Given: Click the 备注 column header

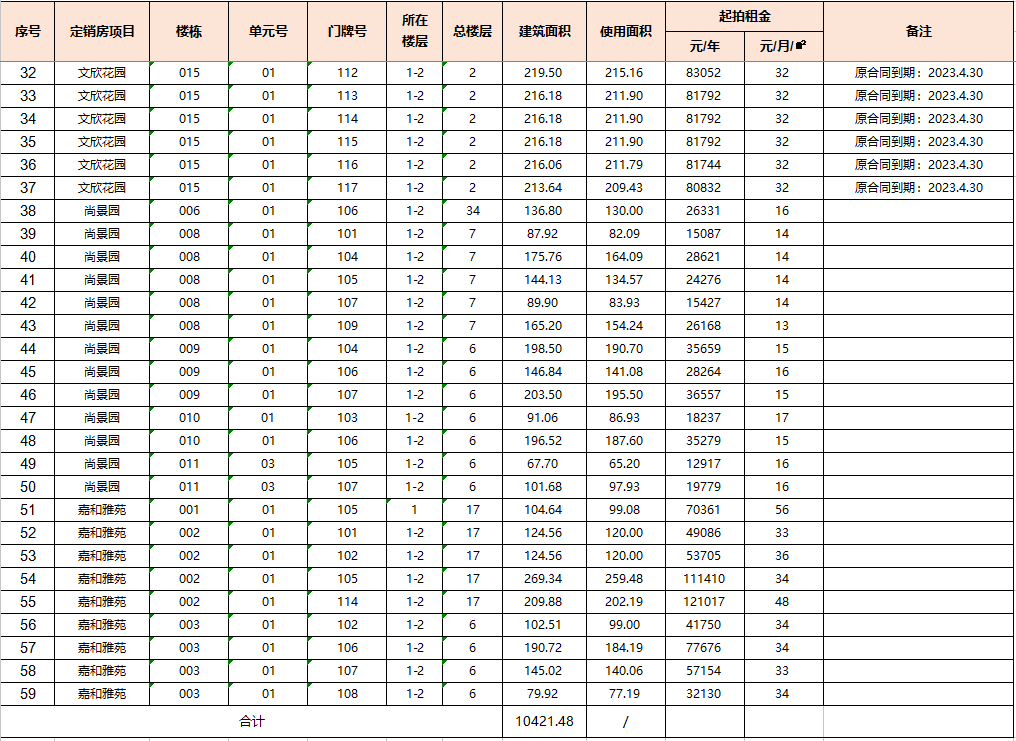Looking at the screenshot, I should (x=918, y=31).
